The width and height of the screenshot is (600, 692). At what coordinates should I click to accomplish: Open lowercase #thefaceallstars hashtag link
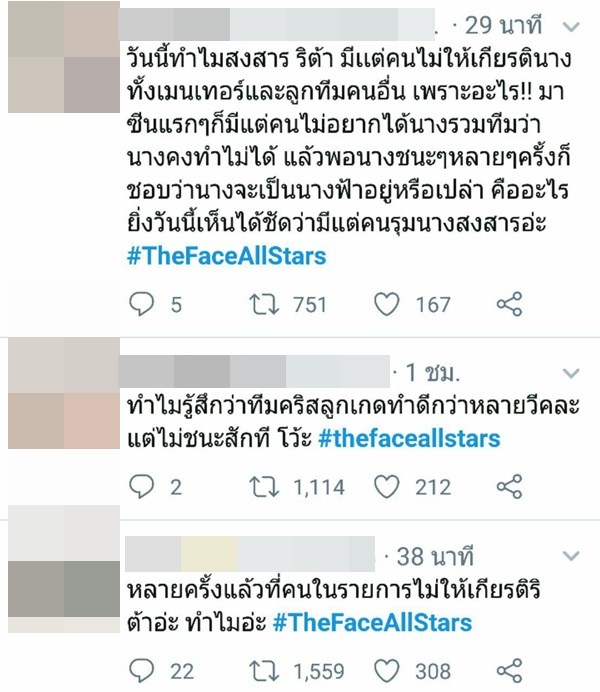point(409,439)
